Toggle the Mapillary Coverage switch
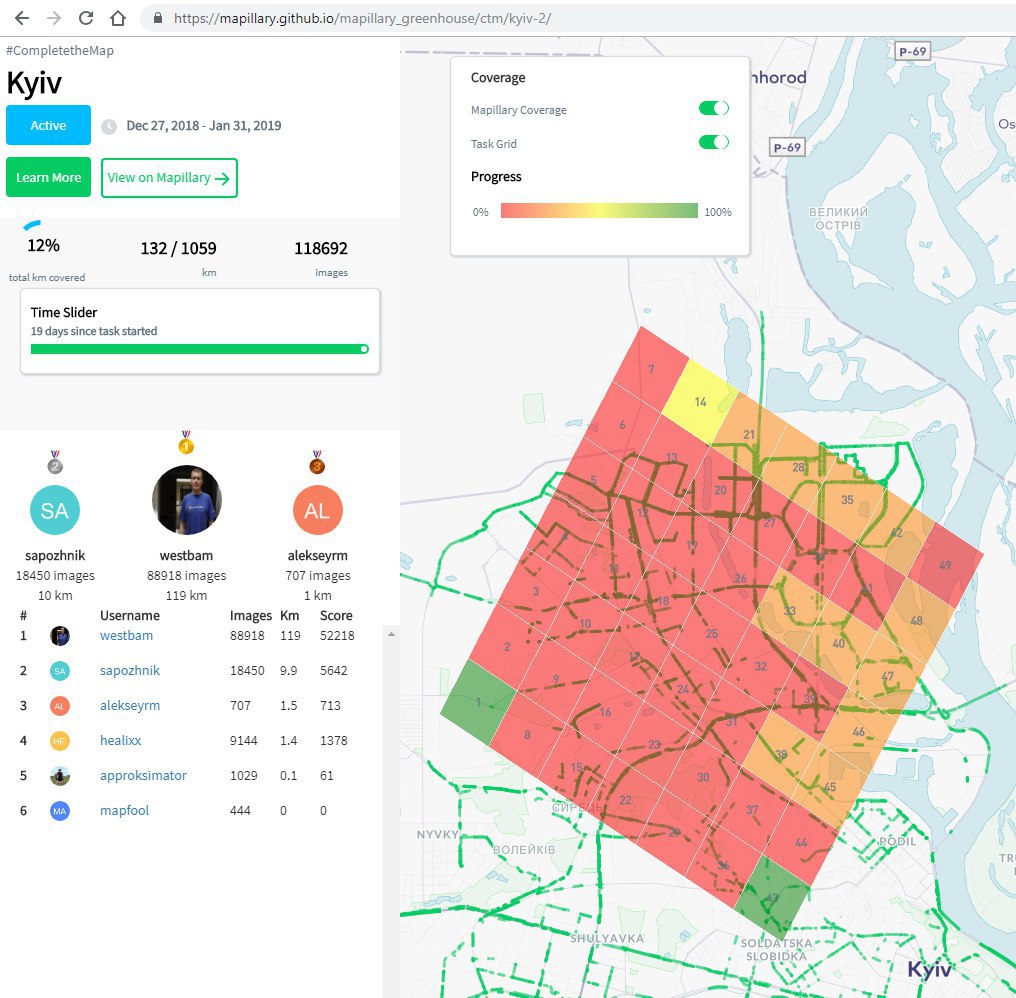Screen dimensions: 1016x998 pos(713,108)
